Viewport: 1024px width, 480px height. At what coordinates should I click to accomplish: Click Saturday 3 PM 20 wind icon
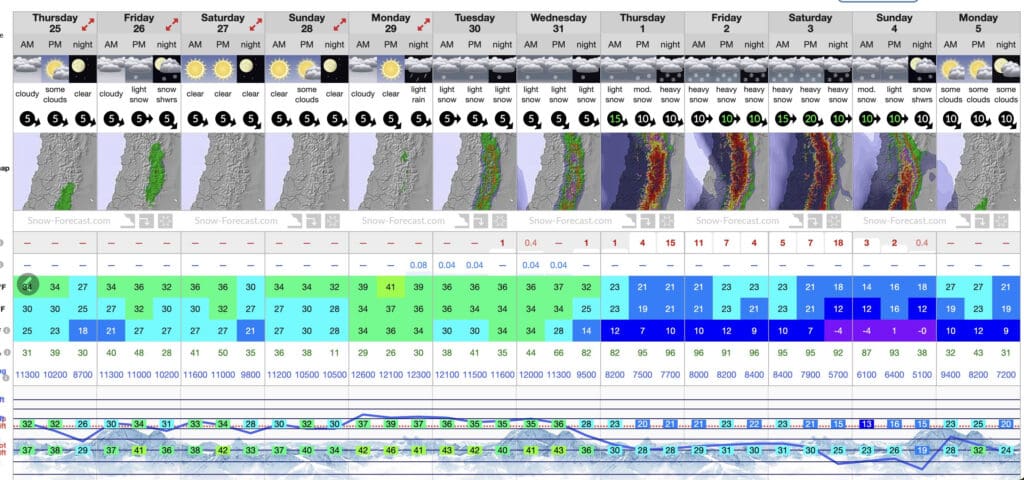coord(811,118)
